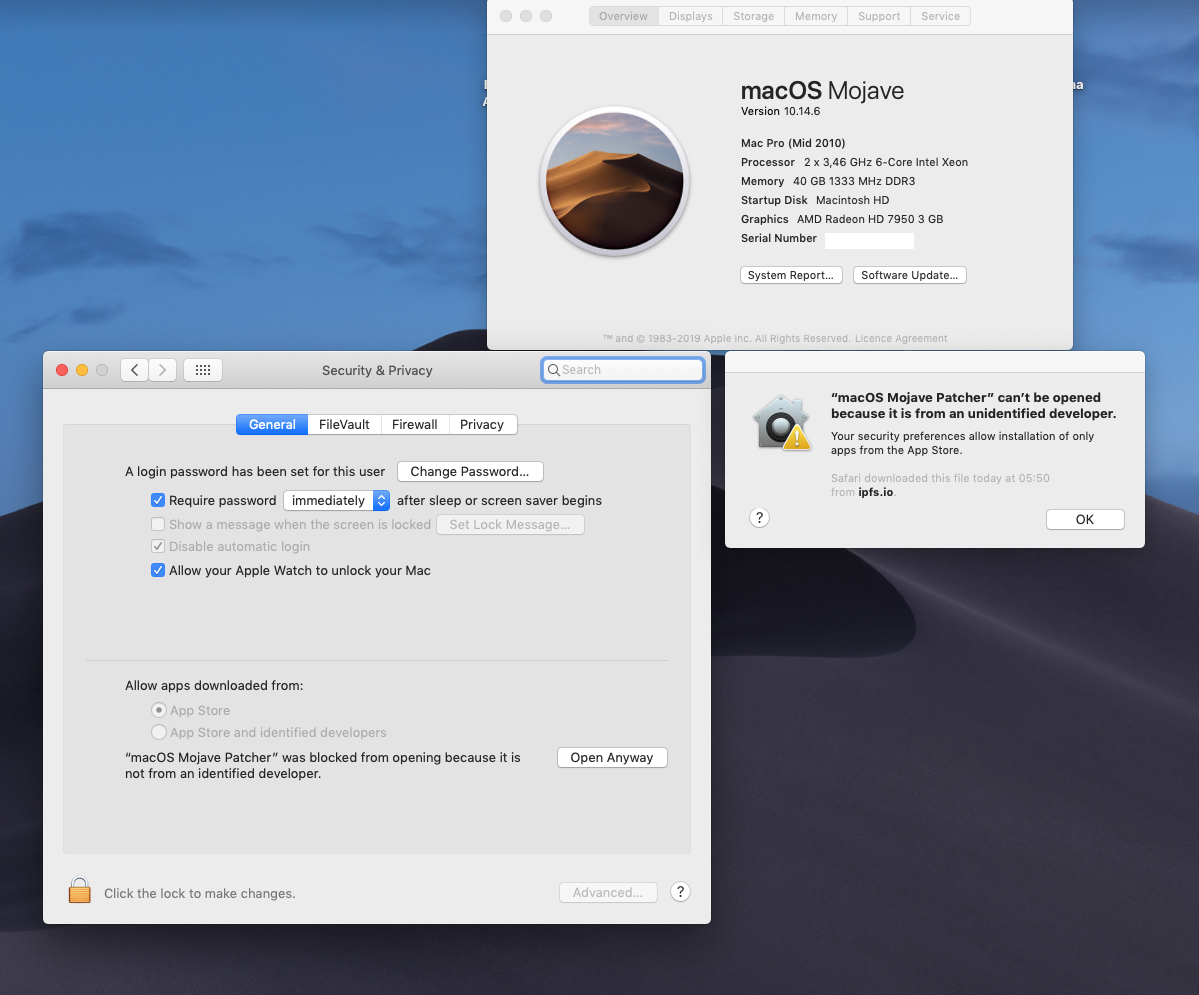Open Service tab in About This Mac
Viewport: 1199px width, 995px height.
941,16
